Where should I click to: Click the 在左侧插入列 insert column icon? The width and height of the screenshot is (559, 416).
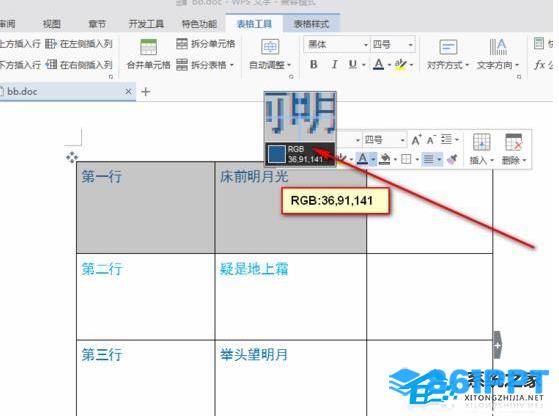pos(51,44)
